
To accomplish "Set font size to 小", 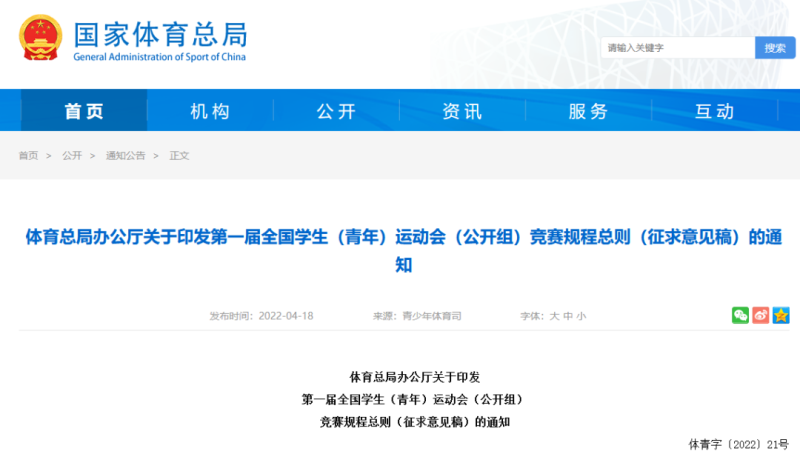I will (581, 316).
